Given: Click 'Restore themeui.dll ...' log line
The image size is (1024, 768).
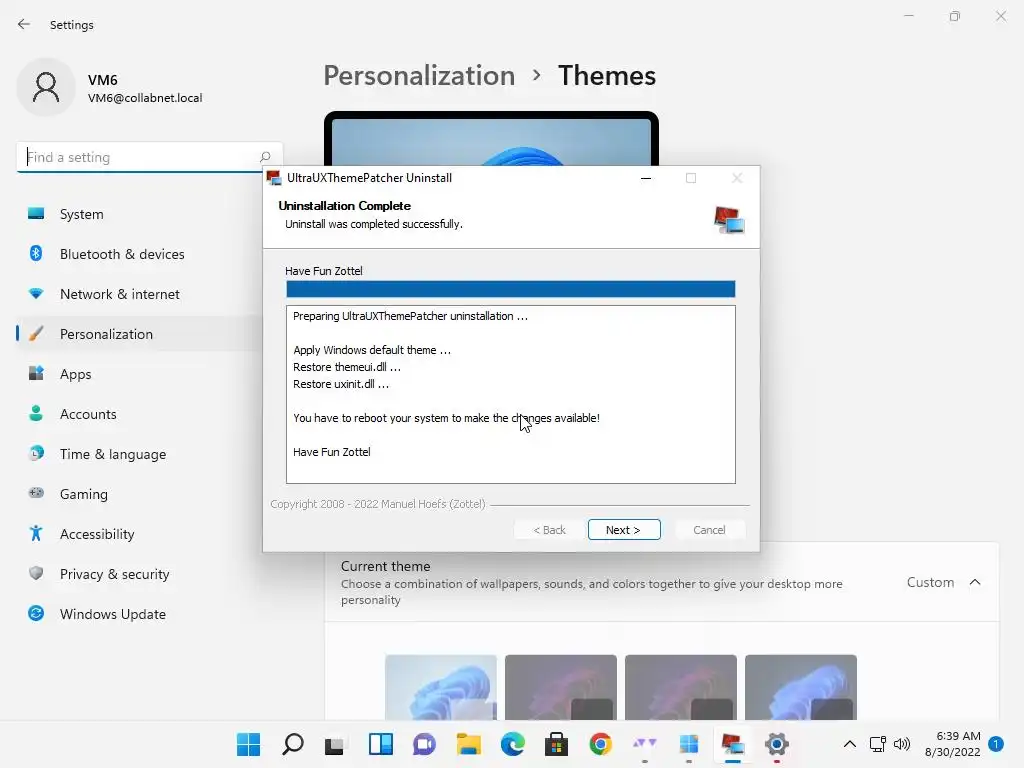Looking at the screenshot, I should (x=347, y=367).
